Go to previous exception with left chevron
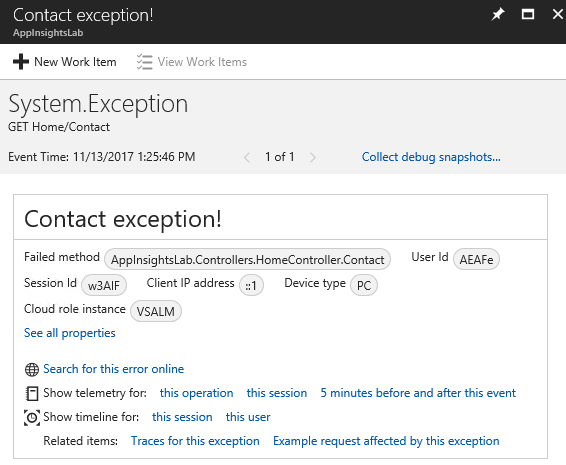Screen dimensions: 566x465 coord(247,157)
